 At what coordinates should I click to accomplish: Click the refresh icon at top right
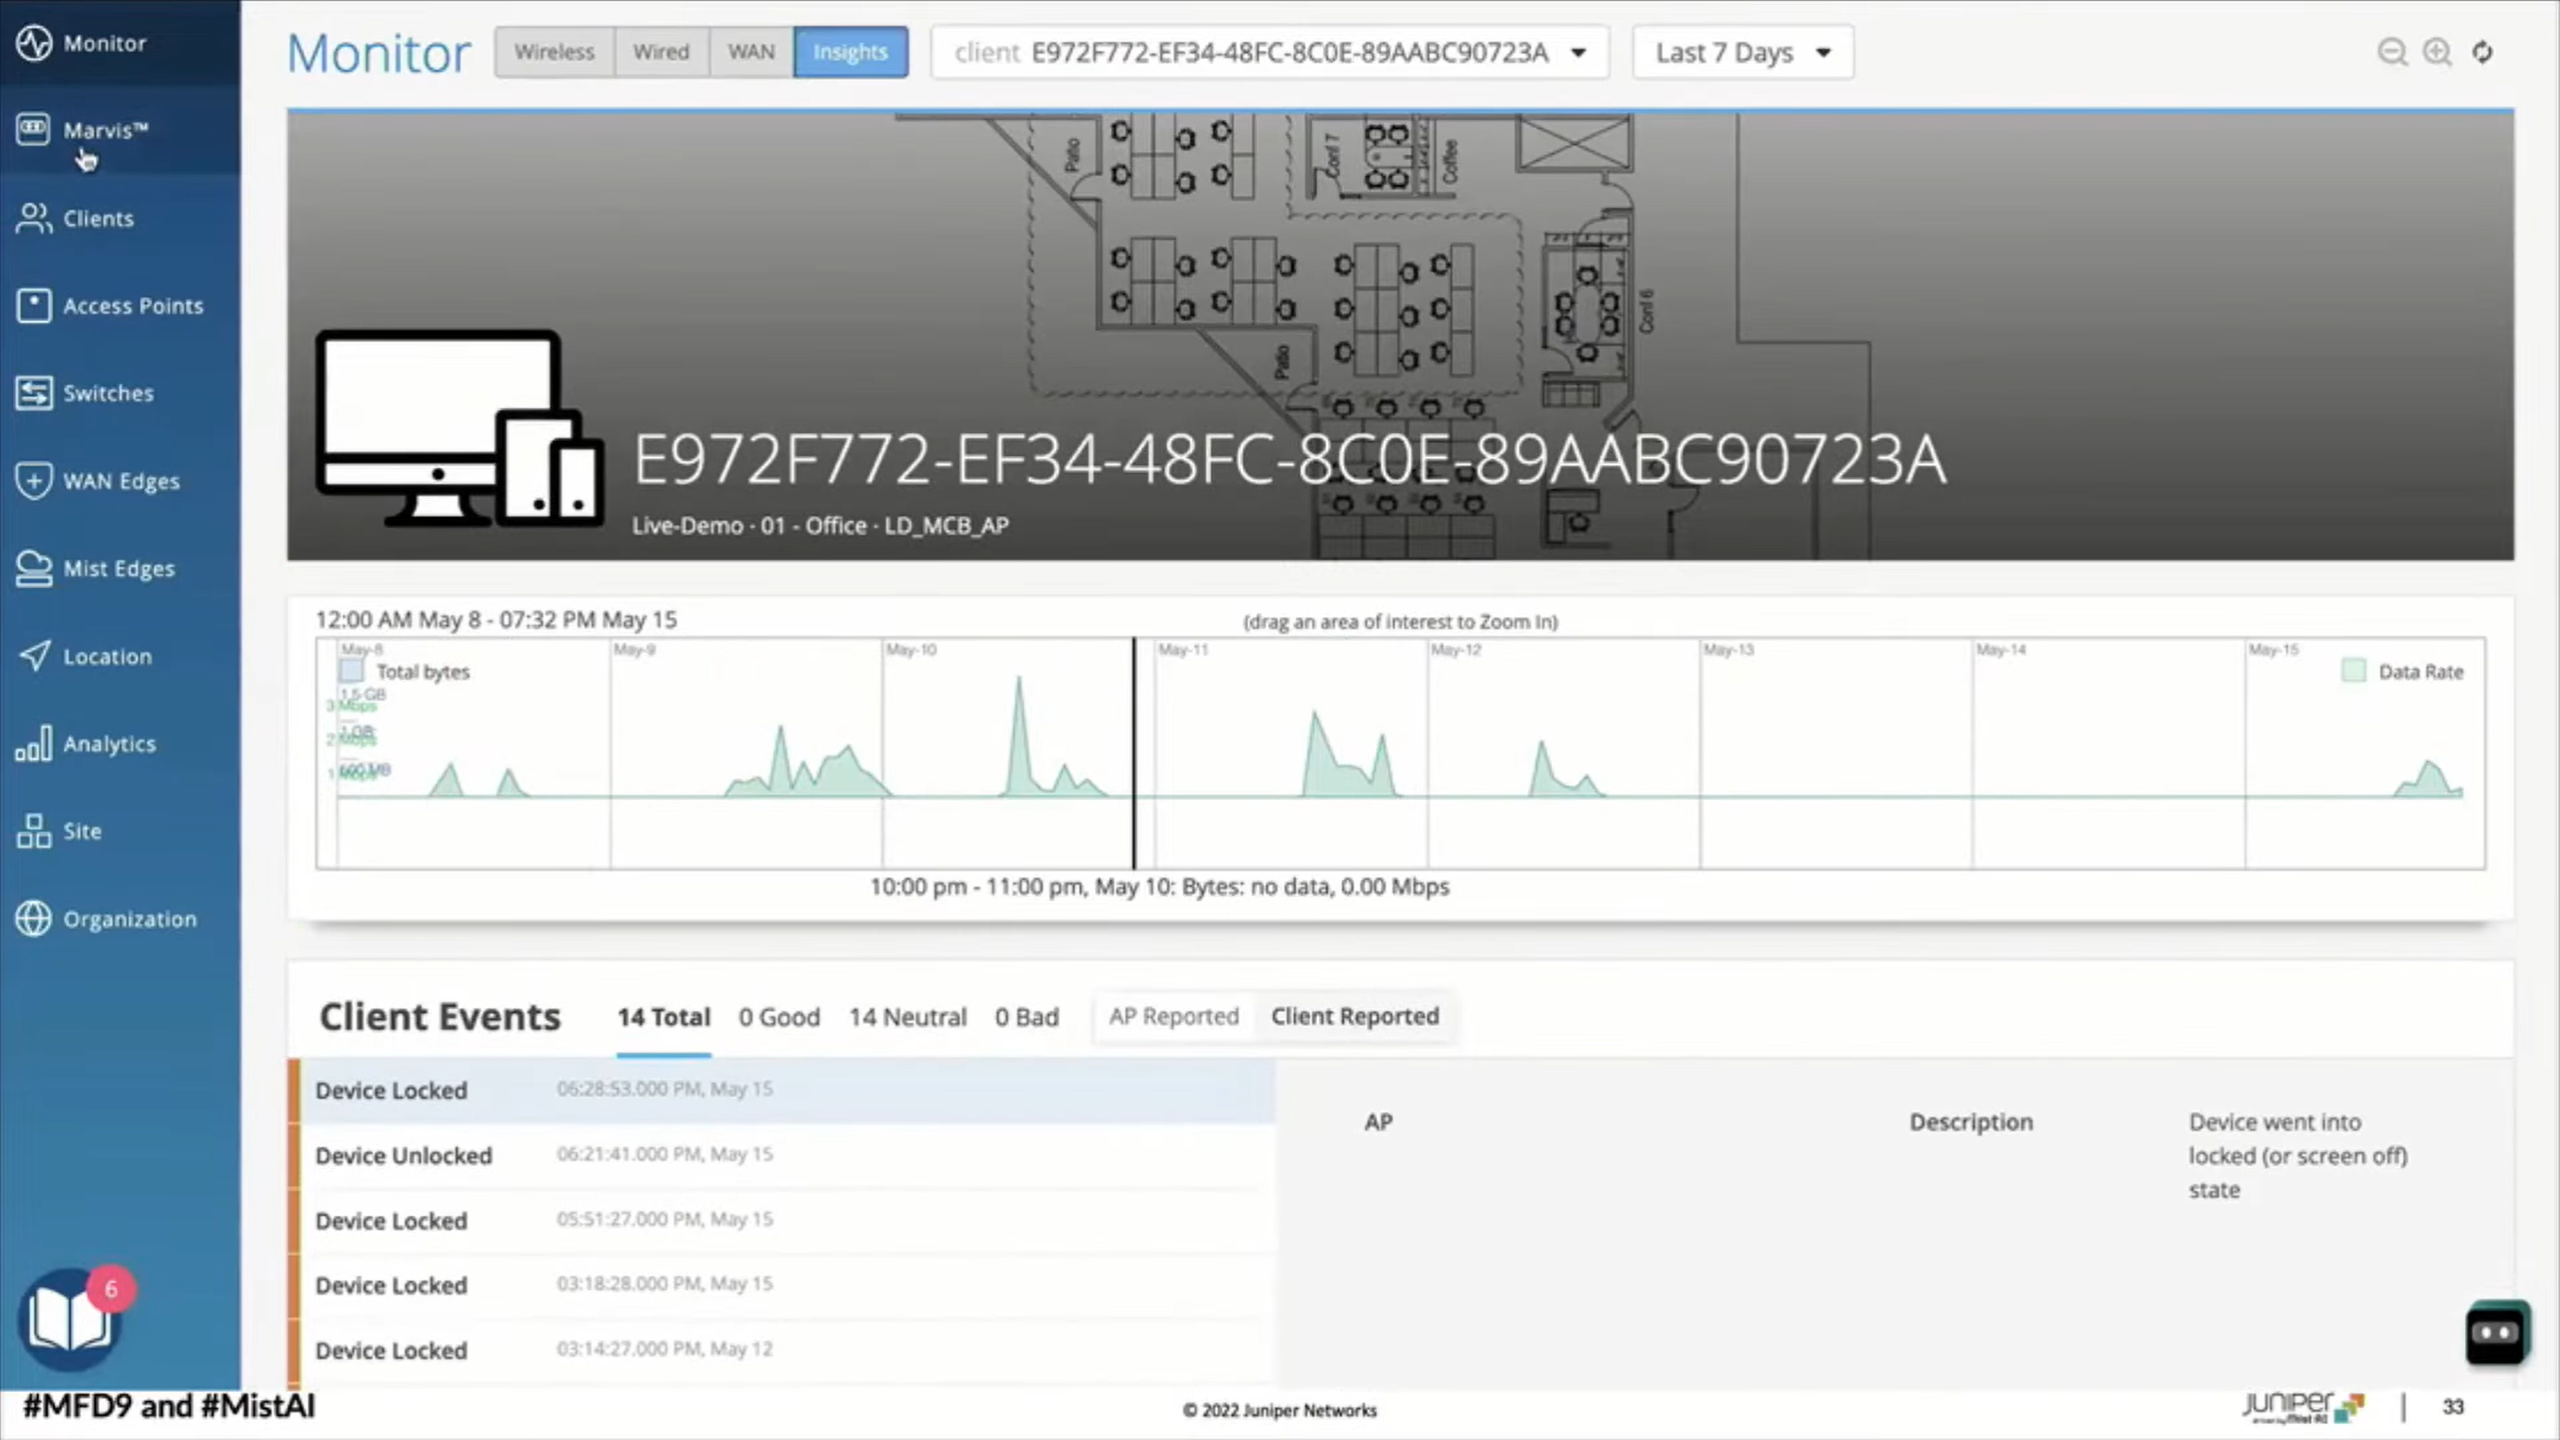pyautogui.click(x=2482, y=52)
